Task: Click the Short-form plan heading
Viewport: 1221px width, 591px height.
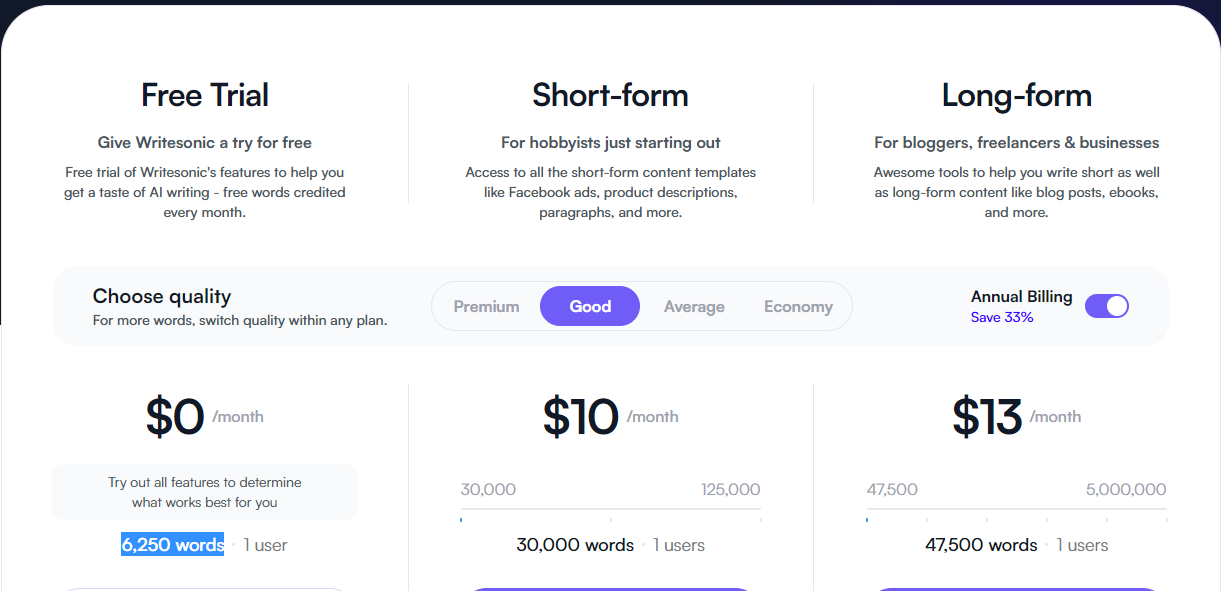Action: (610, 95)
